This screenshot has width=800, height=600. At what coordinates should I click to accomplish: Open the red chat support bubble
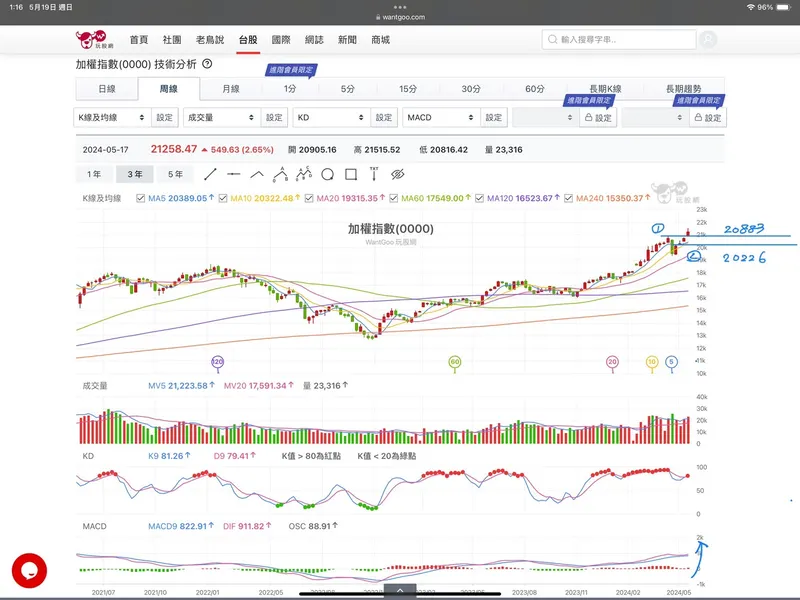click(29, 570)
